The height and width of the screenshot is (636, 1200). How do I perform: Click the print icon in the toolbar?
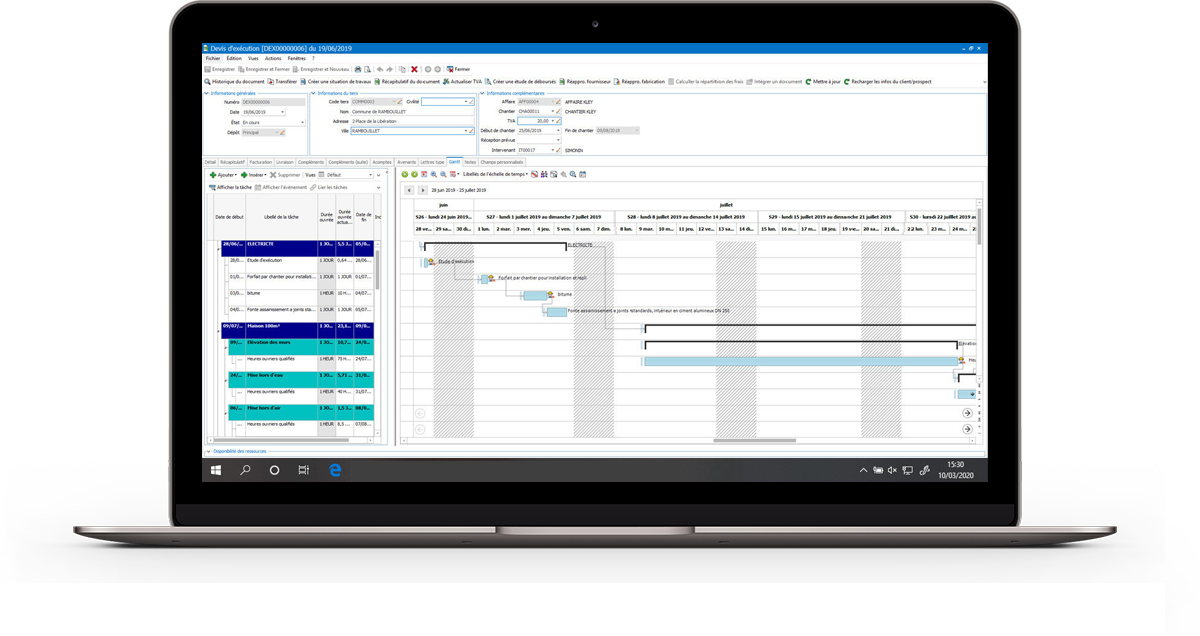358,69
